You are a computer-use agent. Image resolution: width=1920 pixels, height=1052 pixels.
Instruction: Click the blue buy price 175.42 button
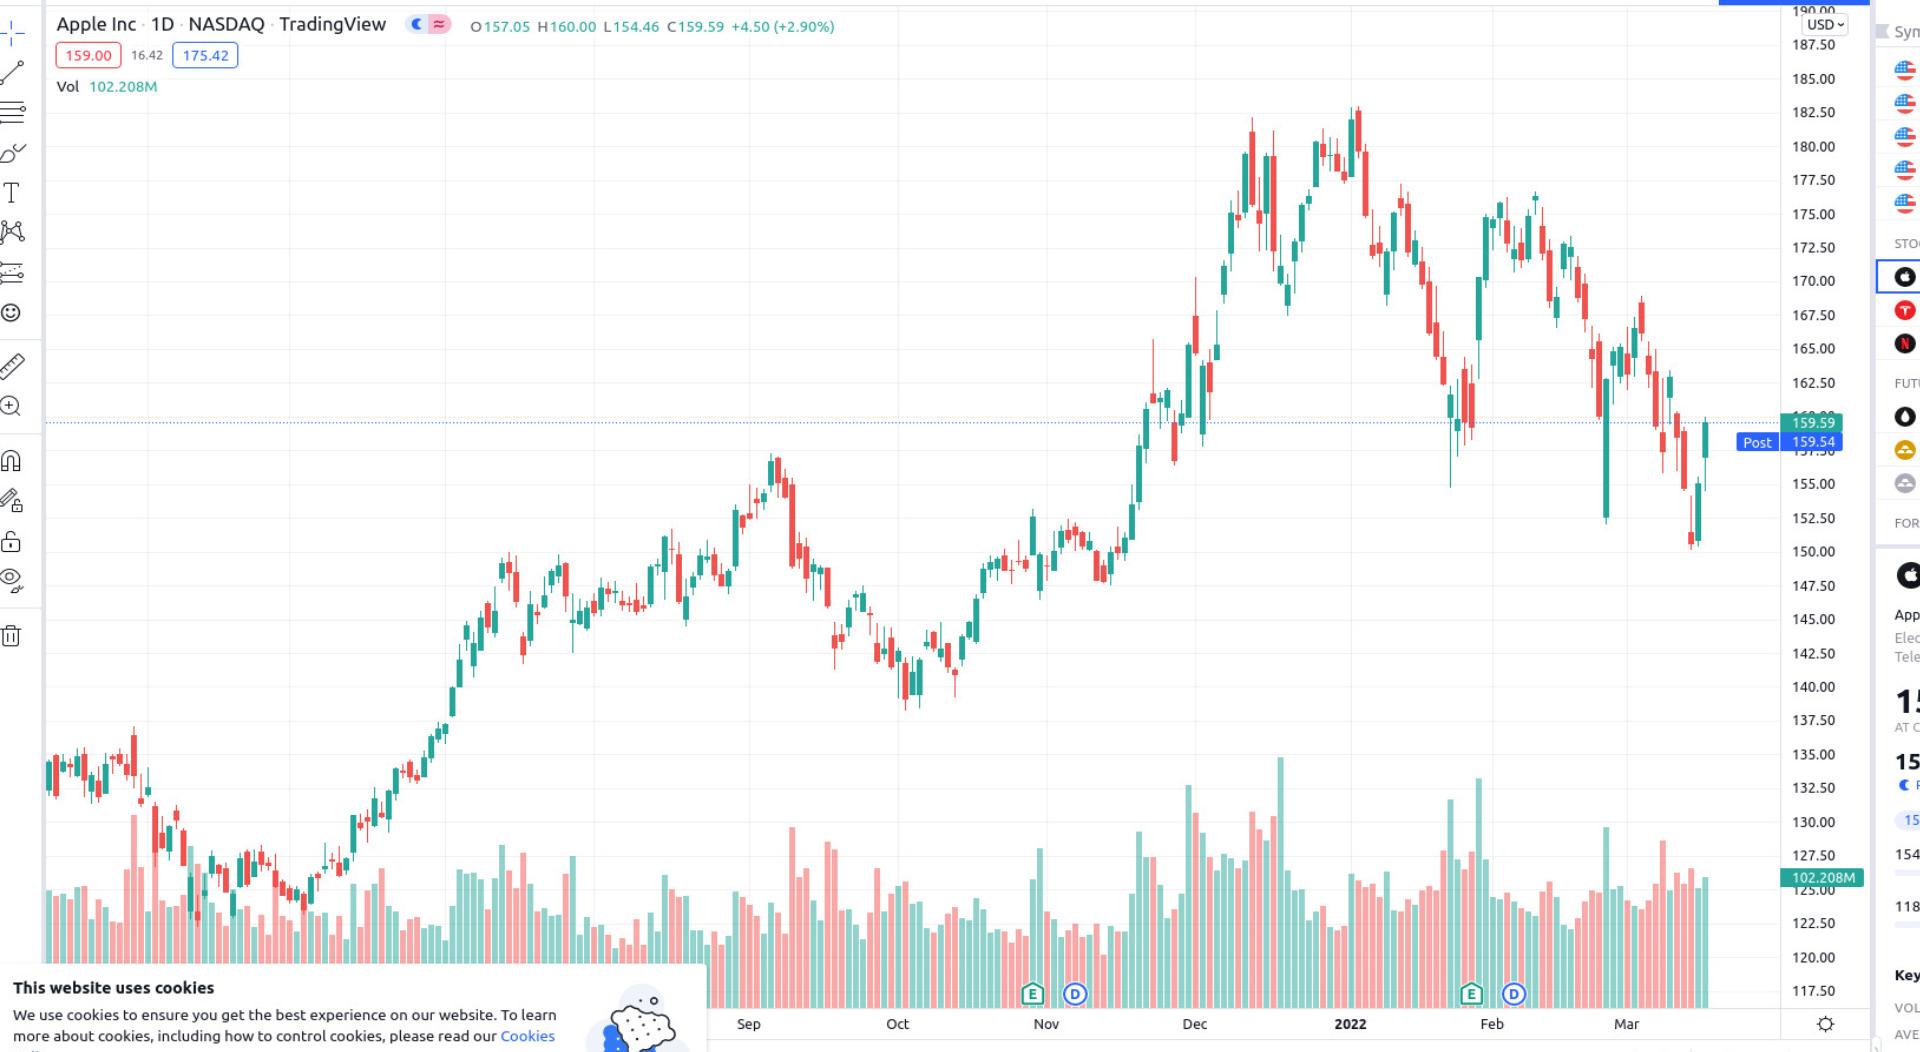[205, 56]
